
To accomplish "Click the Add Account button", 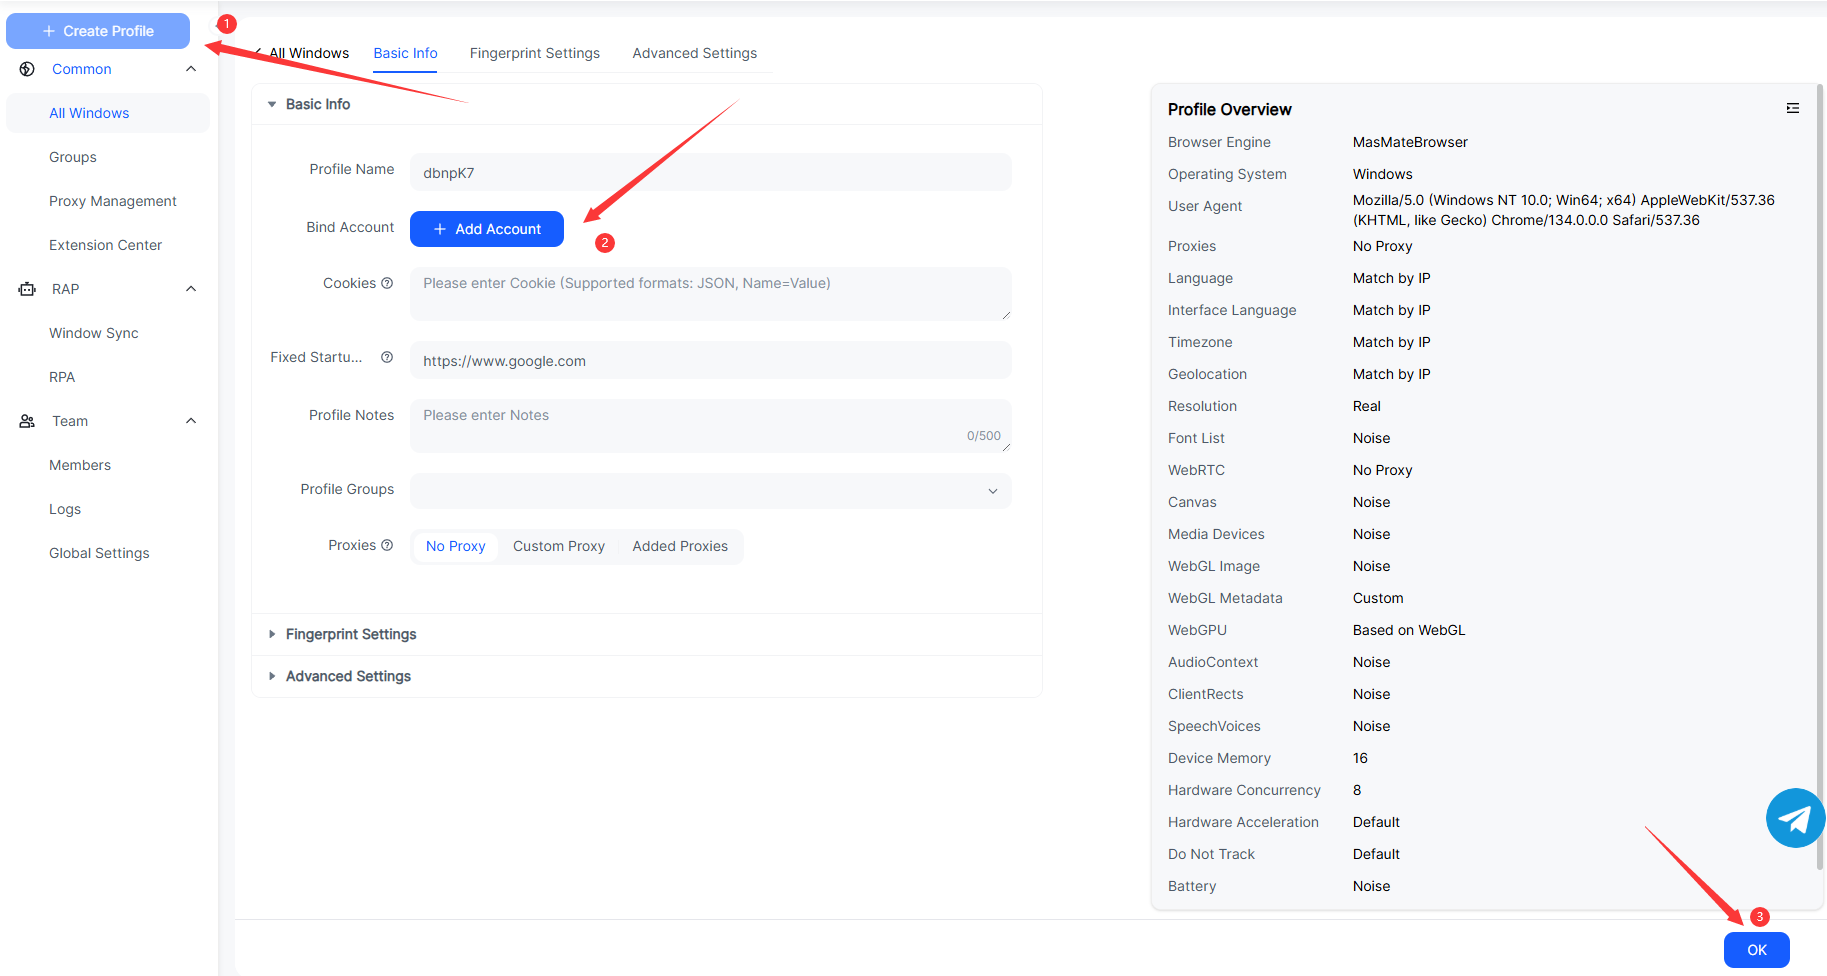I will (487, 229).
